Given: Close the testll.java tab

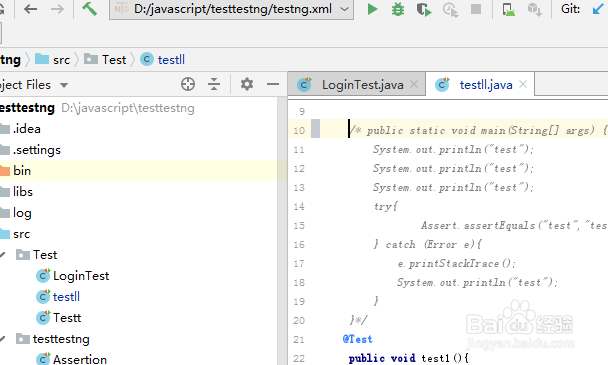Looking at the screenshot, I should click(523, 84).
